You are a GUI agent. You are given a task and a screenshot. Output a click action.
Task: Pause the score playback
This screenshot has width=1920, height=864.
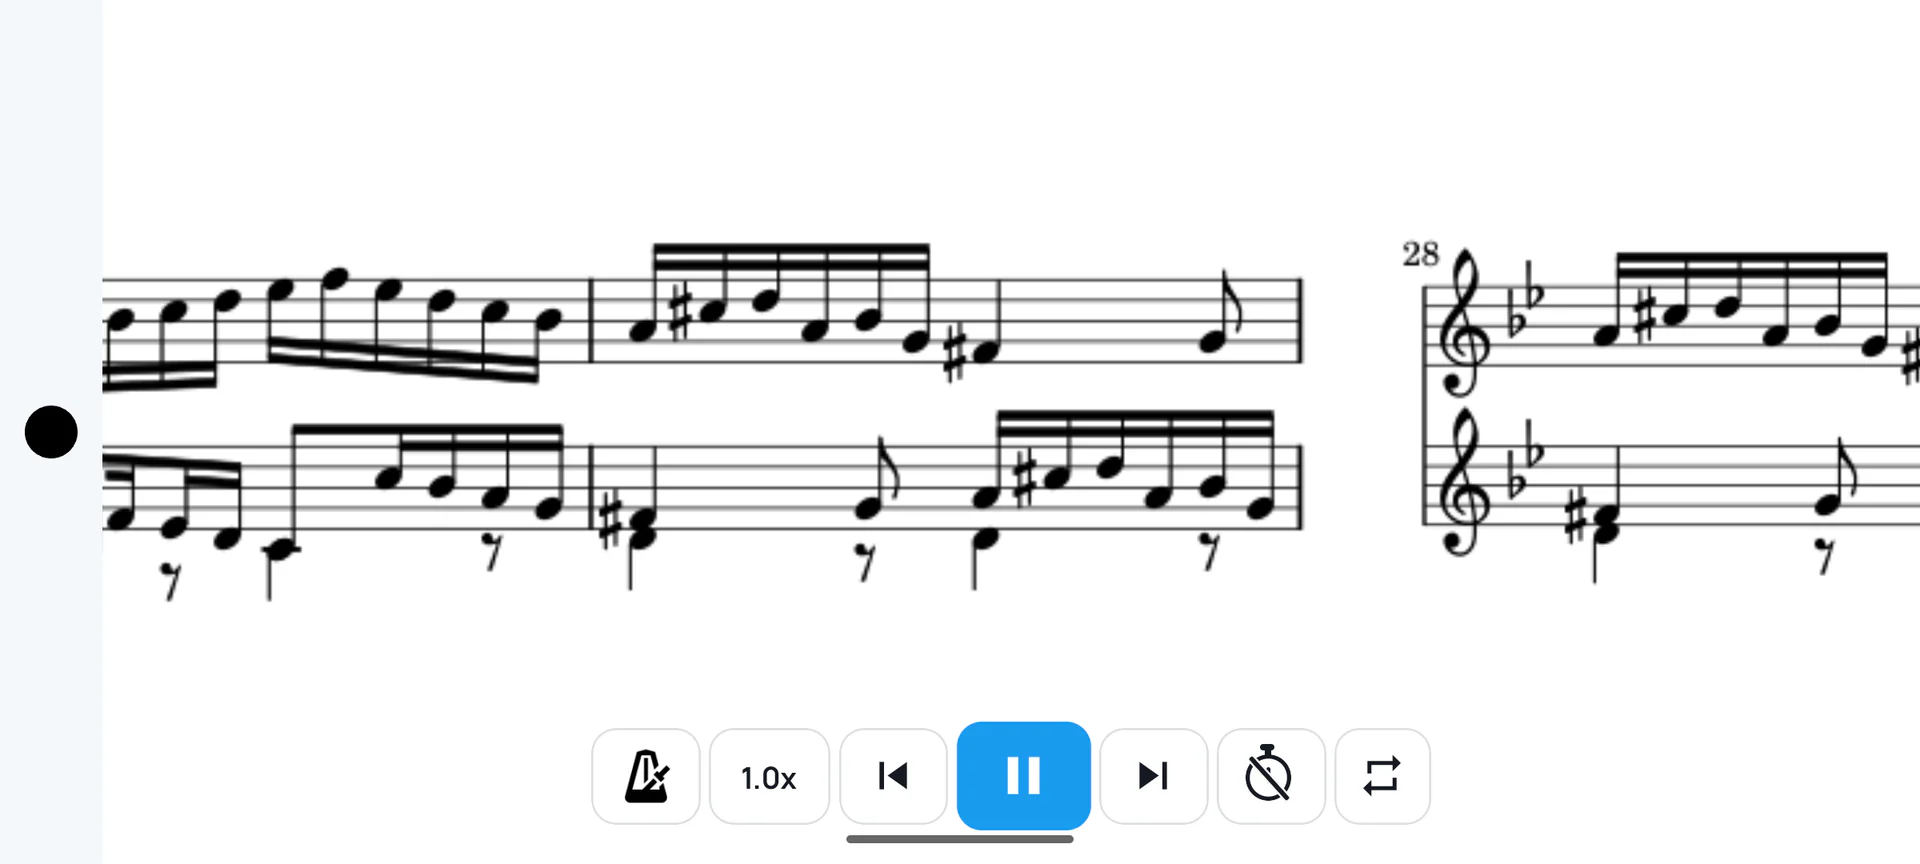point(1023,776)
